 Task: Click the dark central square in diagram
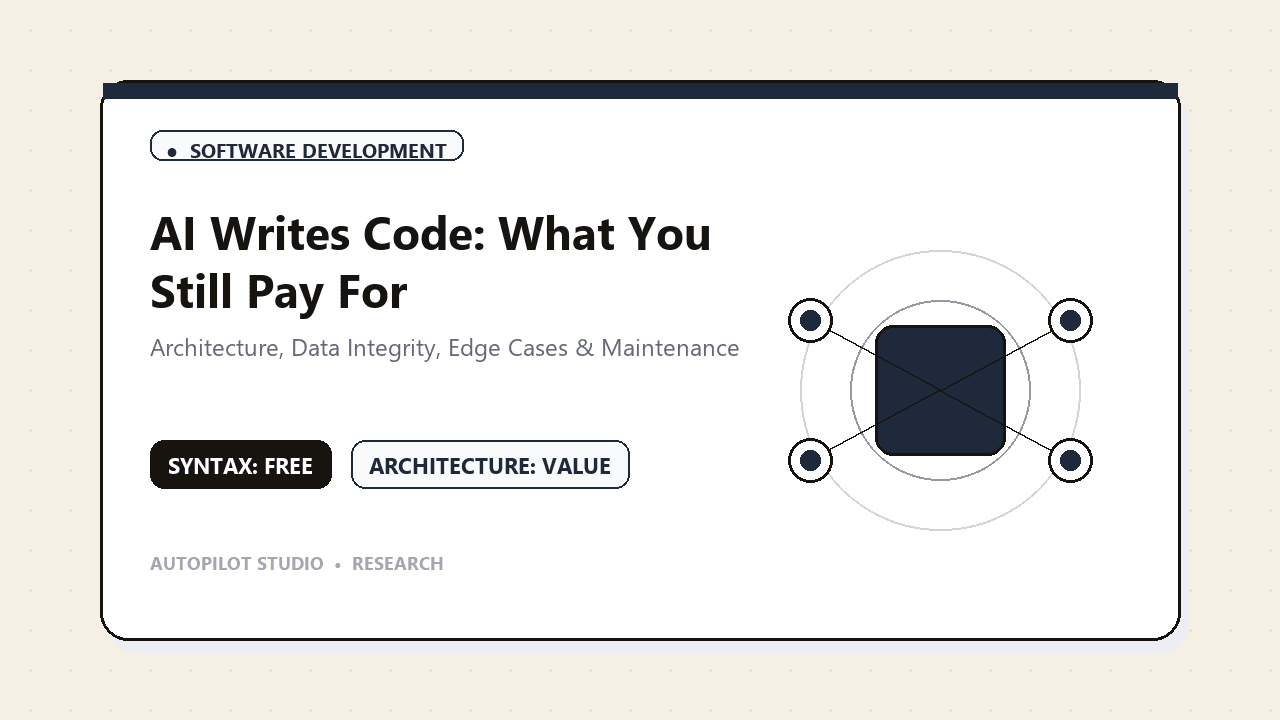coord(940,390)
